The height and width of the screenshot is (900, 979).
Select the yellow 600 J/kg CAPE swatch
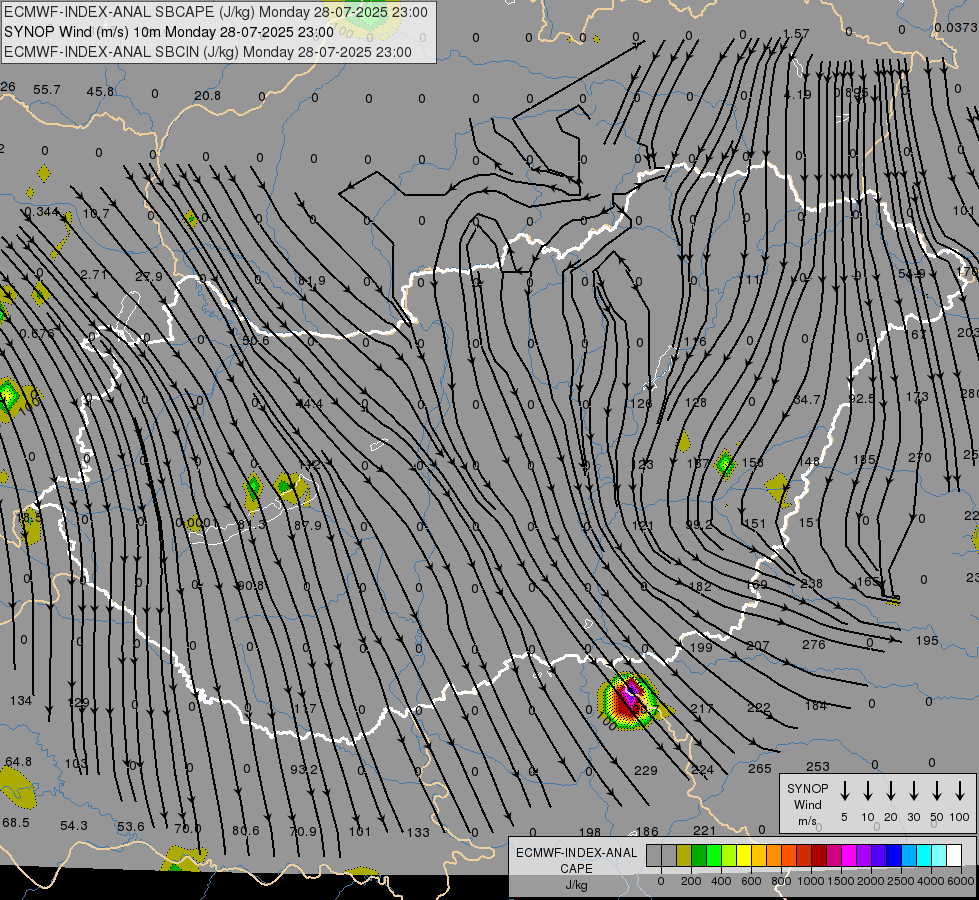point(744,856)
